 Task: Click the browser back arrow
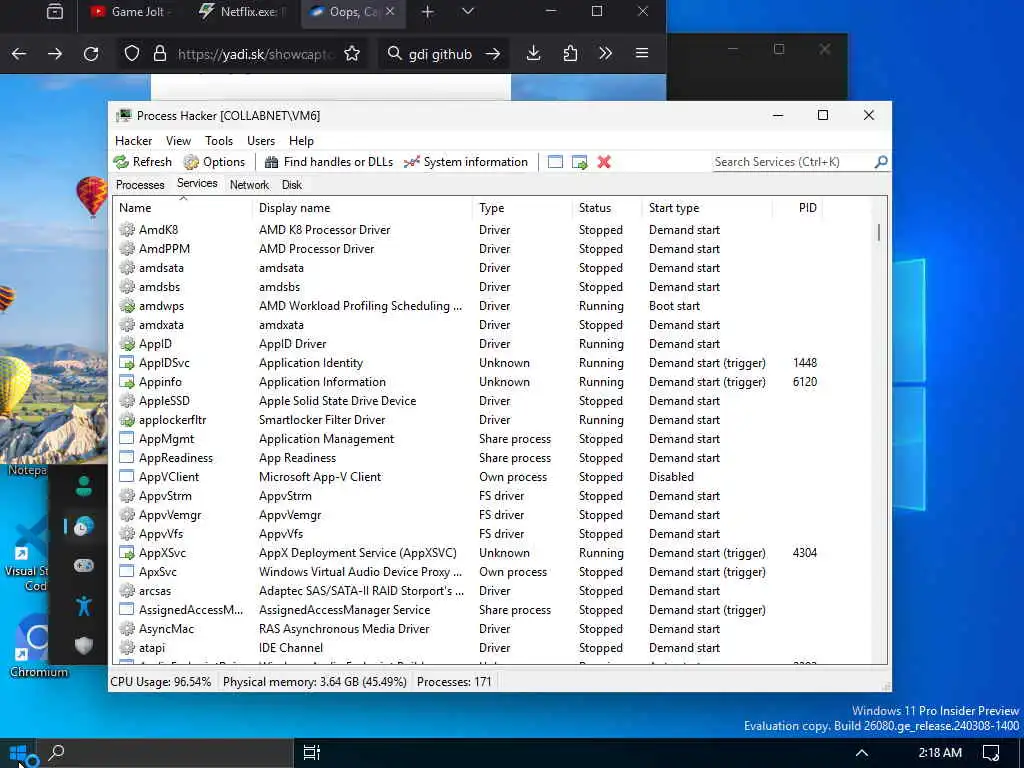[19, 54]
